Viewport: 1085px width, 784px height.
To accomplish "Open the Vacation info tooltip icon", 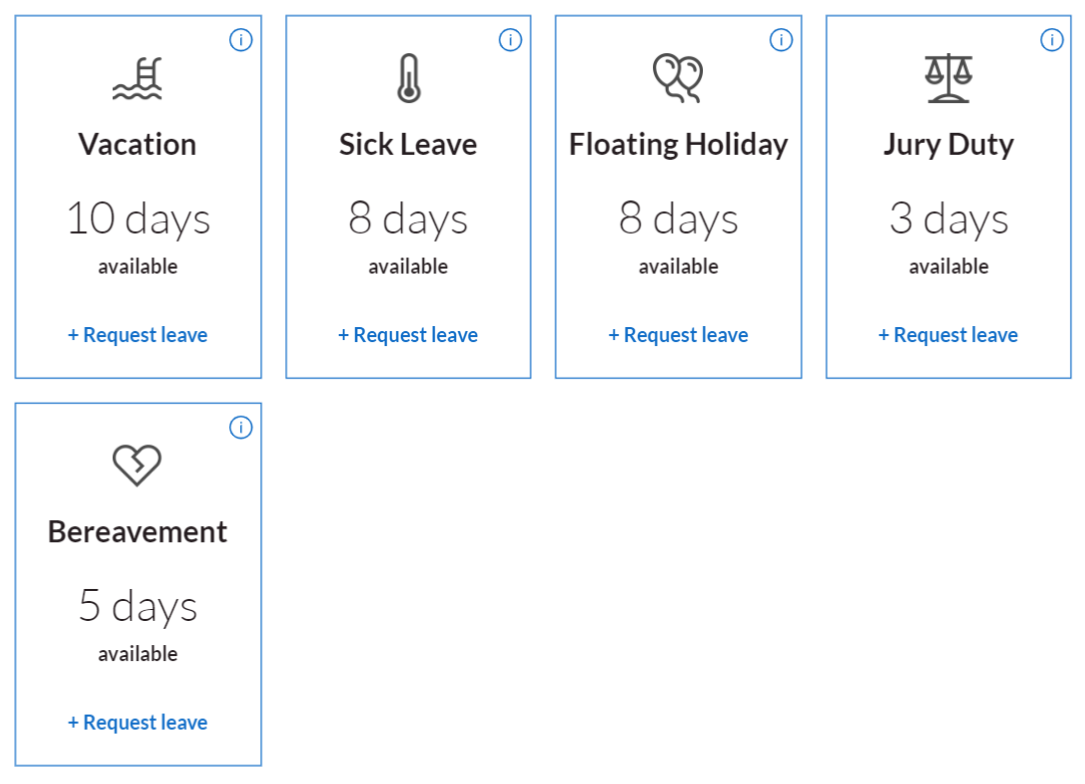I will pos(240,40).
